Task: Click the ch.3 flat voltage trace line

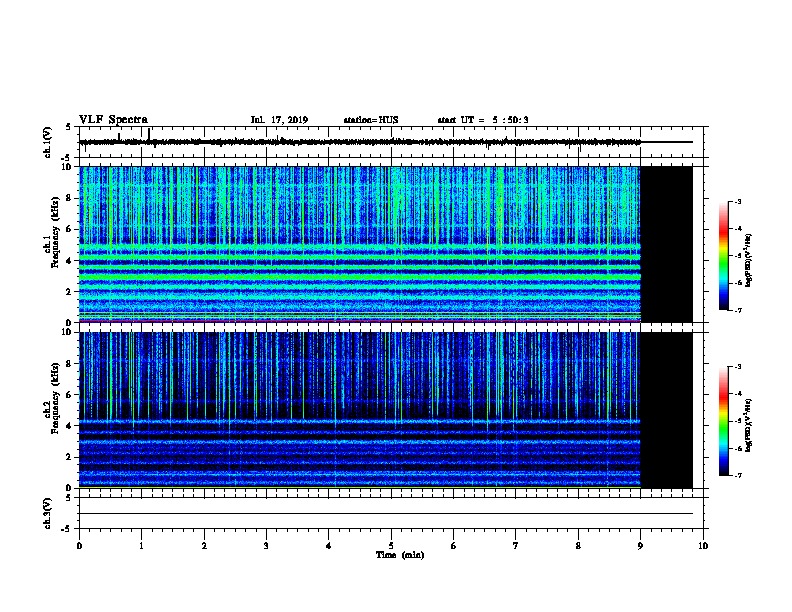Action: [x=386, y=514]
